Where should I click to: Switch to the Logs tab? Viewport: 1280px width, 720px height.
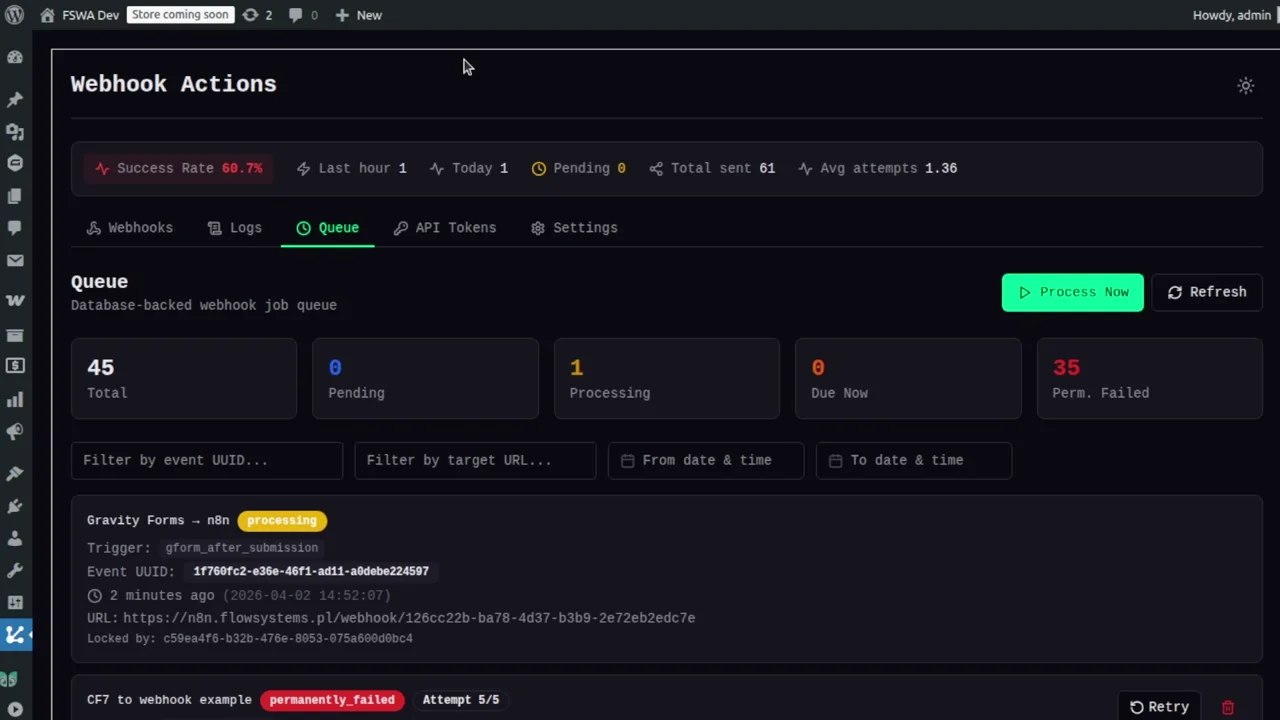click(235, 228)
